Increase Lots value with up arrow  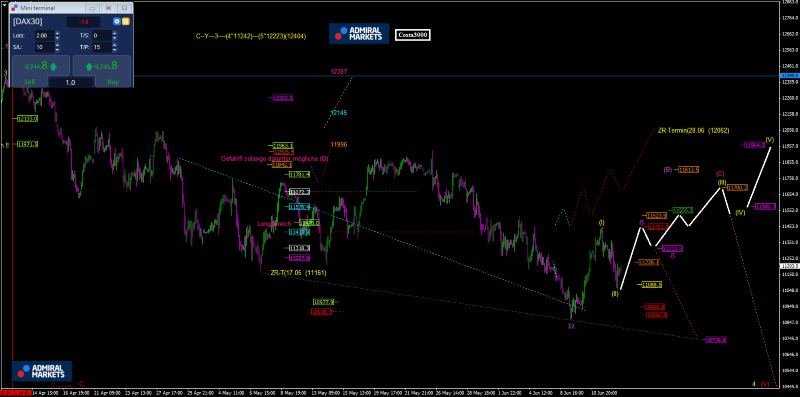click(x=57, y=33)
